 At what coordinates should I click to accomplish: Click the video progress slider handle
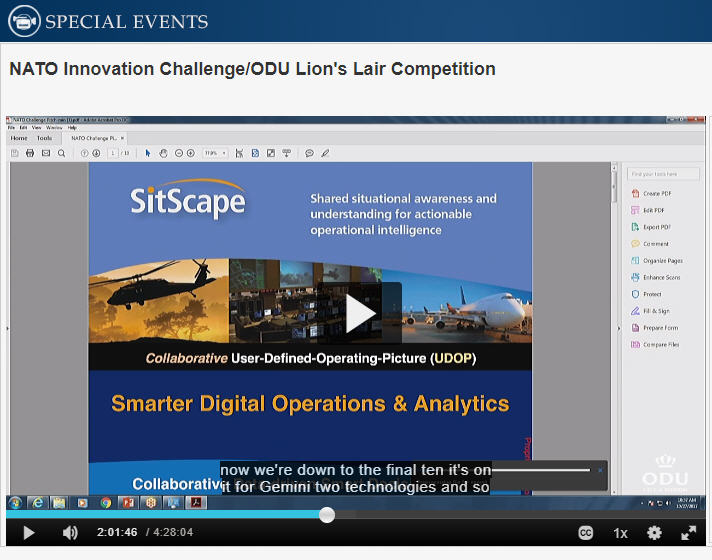point(326,515)
